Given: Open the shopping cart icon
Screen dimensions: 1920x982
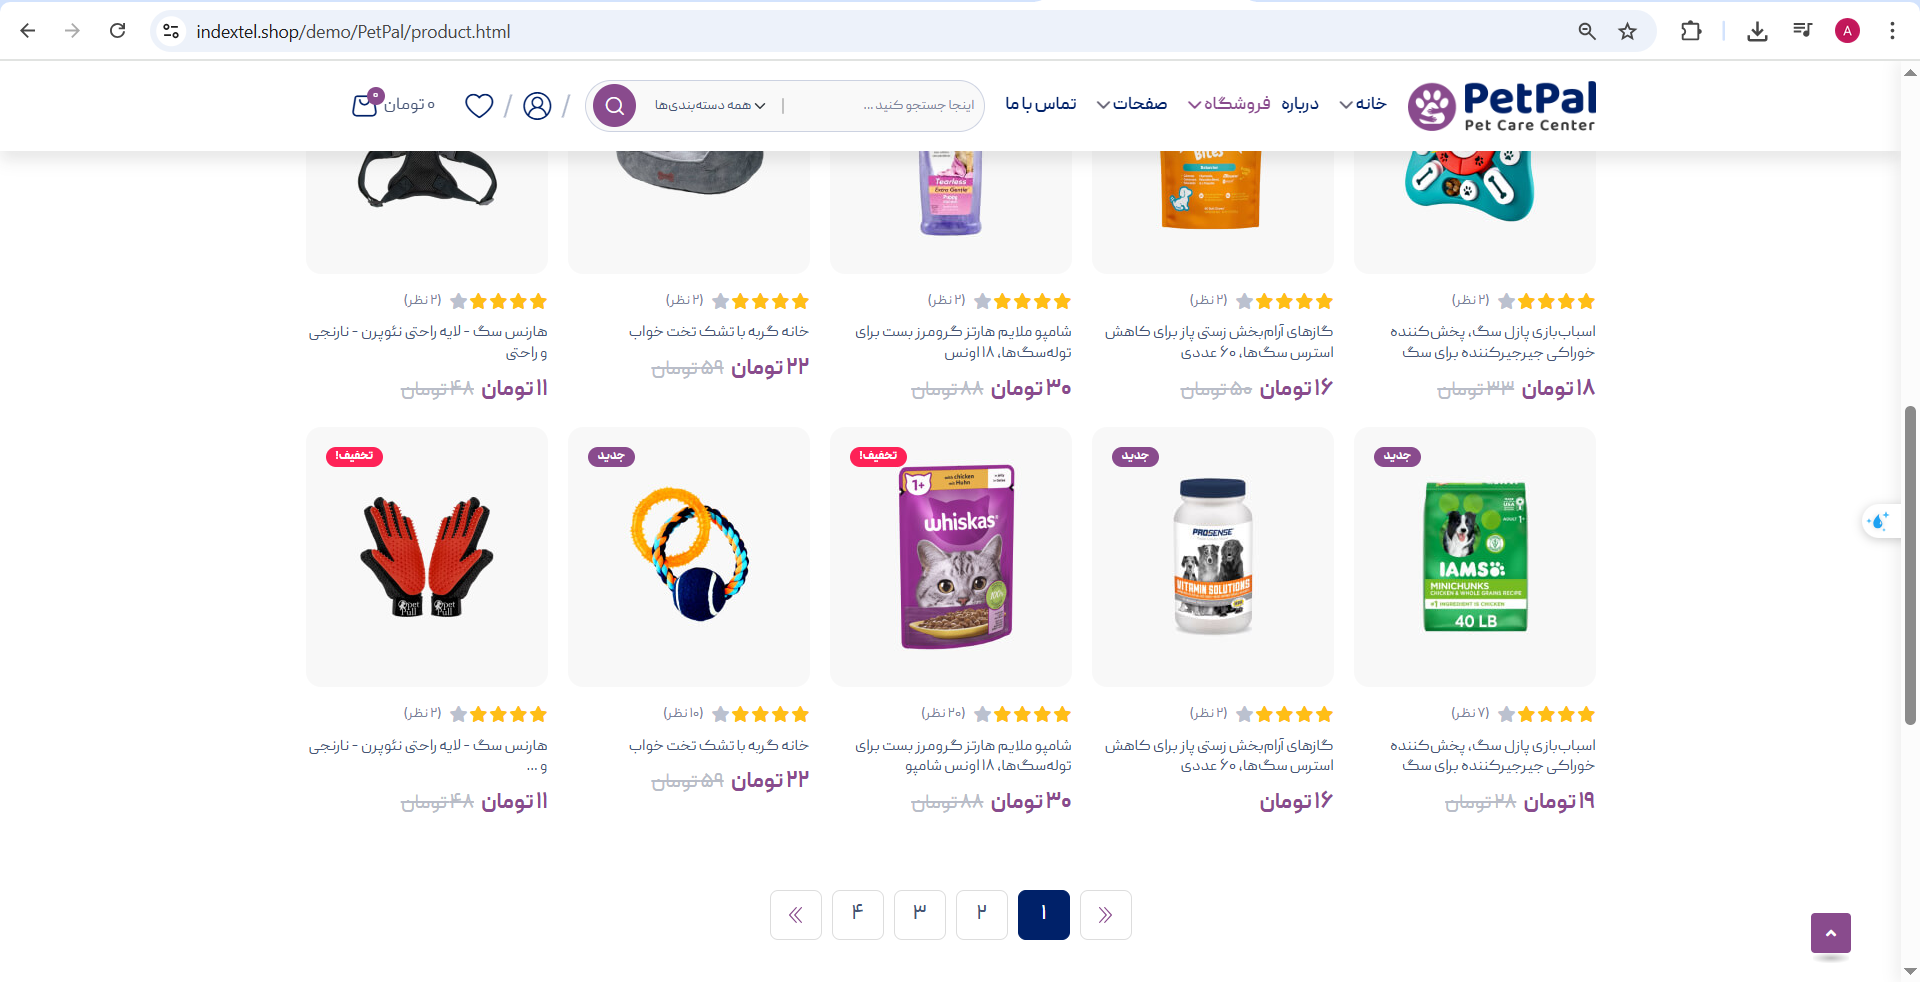Looking at the screenshot, I should tap(366, 103).
